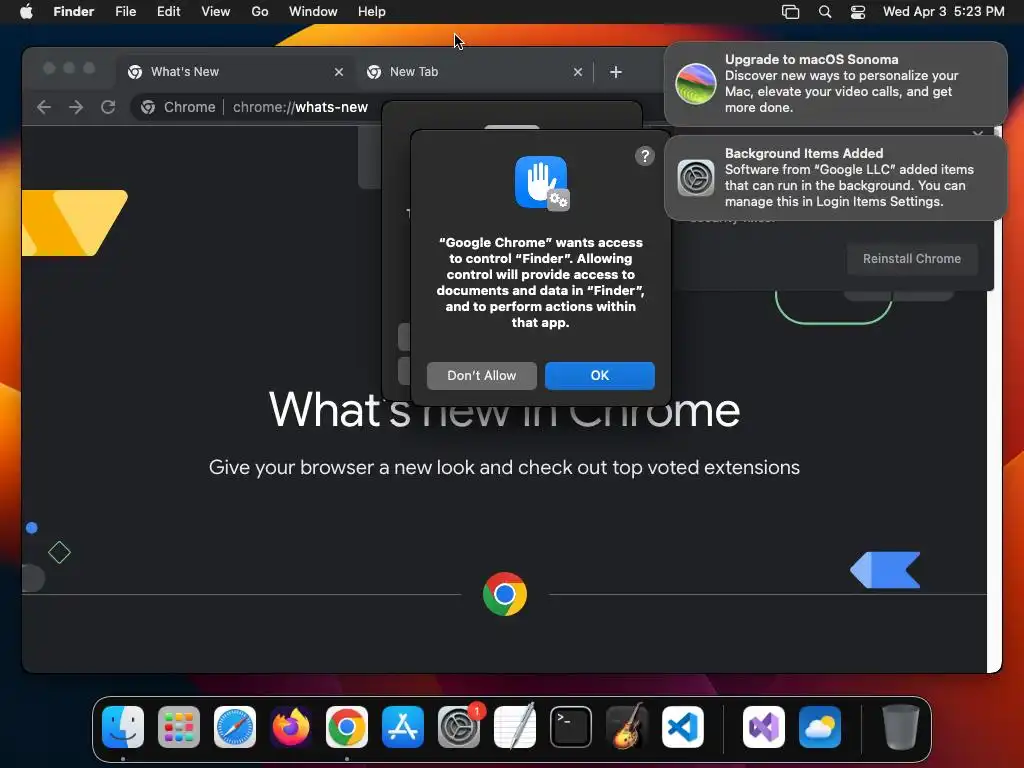Click the date and time in menu bar
Image resolution: width=1024 pixels, height=768 pixels.
[x=944, y=12]
